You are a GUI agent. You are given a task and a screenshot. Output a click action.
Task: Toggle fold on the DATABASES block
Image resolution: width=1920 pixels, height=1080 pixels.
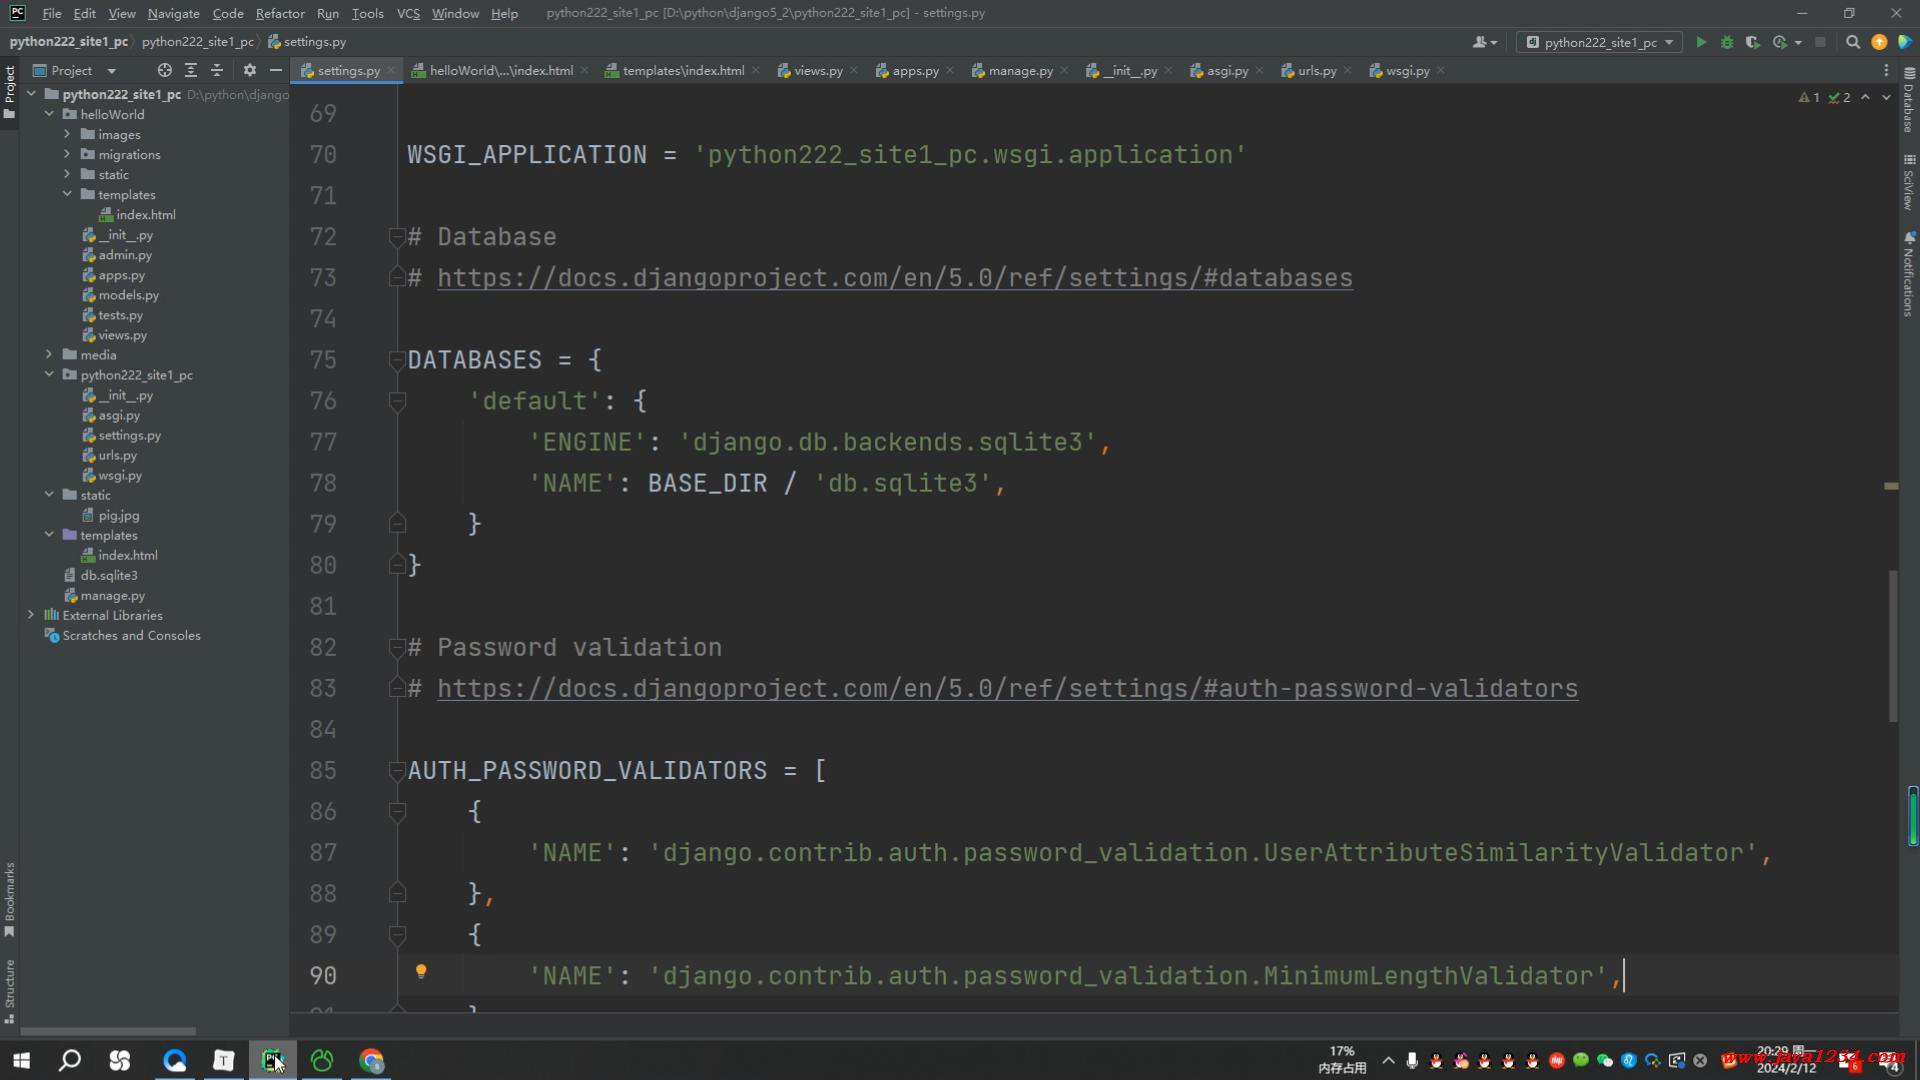point(397,360)
